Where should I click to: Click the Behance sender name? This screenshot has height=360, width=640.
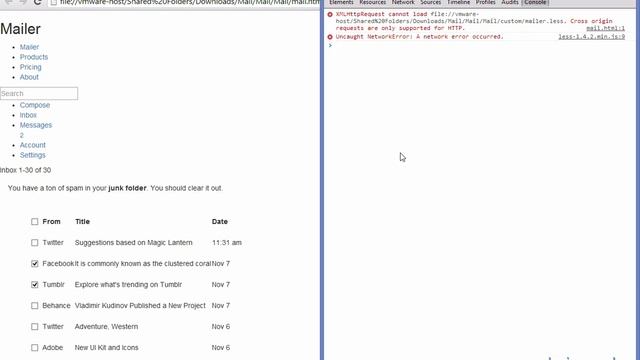[x=56, y=306]
